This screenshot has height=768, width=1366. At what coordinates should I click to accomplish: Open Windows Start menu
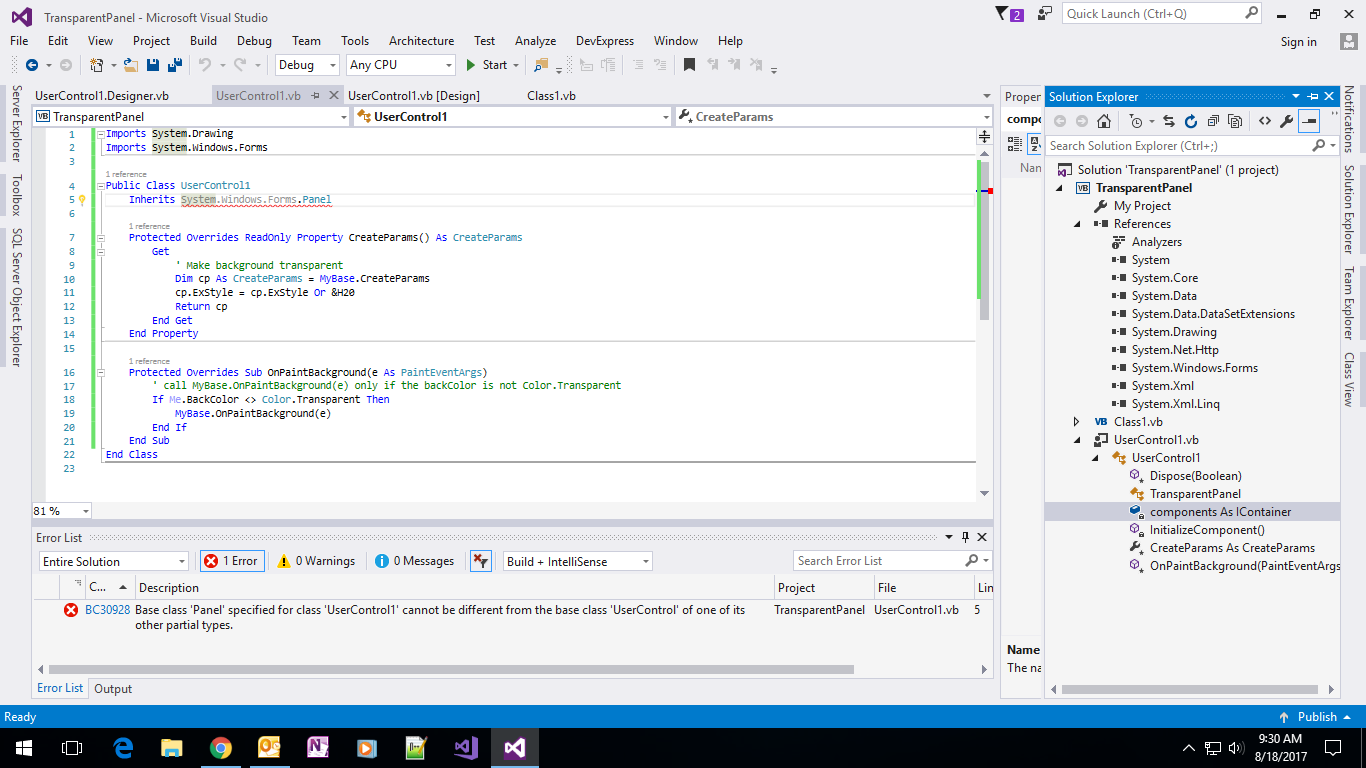[22, 747]
